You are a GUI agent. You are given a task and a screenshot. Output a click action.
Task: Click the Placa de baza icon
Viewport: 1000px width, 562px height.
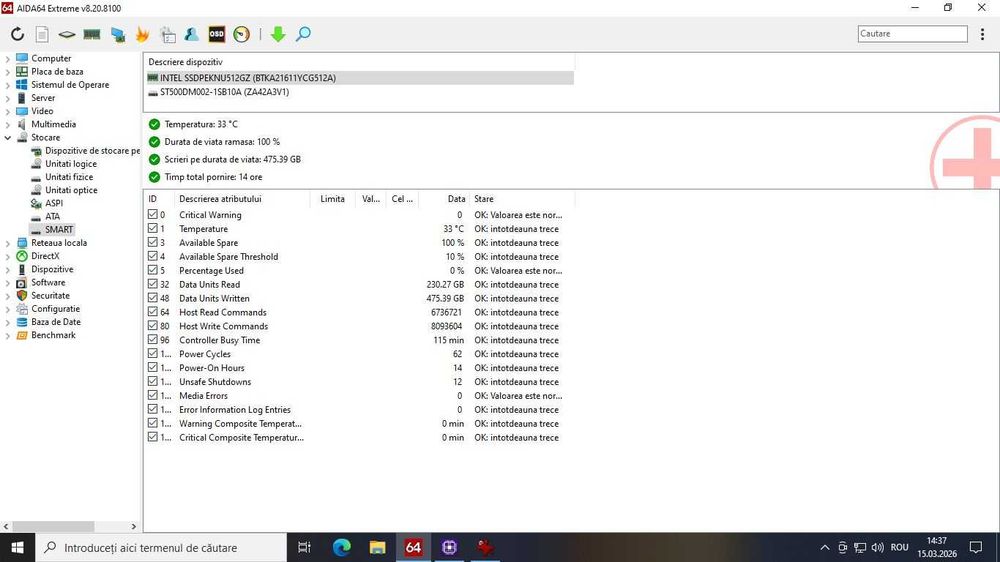22,71
